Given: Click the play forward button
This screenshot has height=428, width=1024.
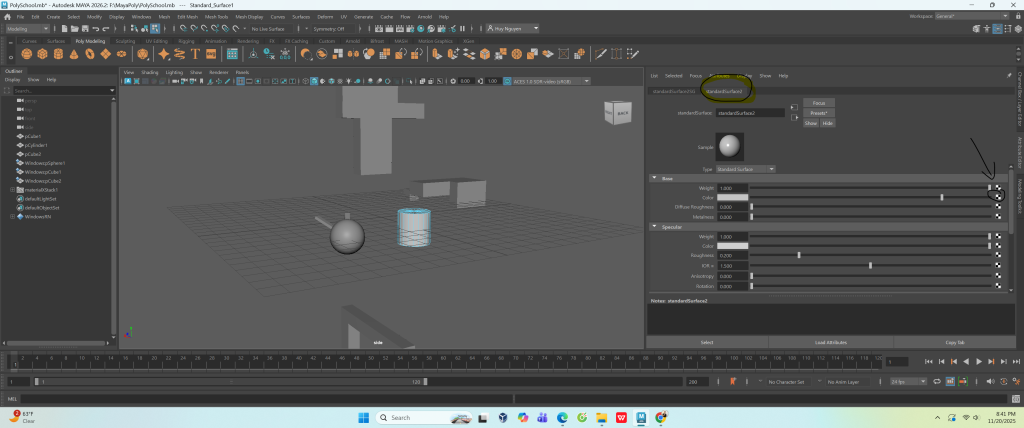Looking at the screenshot, I should pyautogui.click(x=979, y=361).
